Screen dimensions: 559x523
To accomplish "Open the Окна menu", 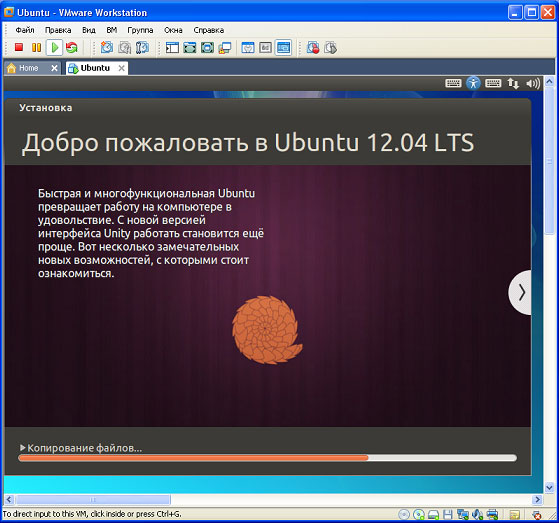I will point(173,30).
